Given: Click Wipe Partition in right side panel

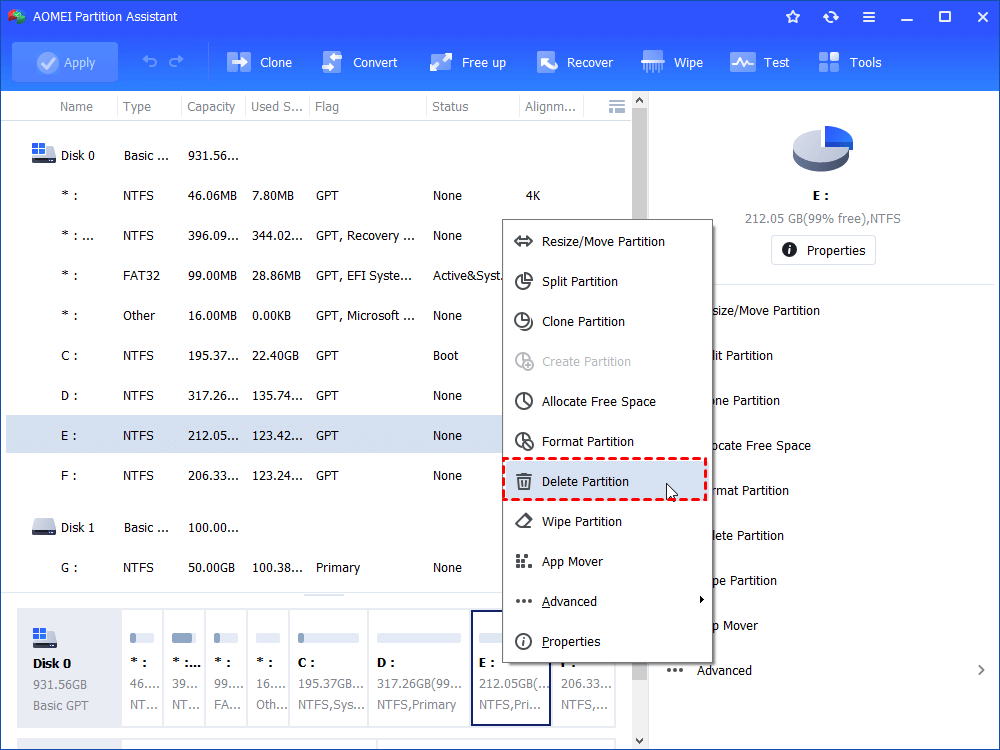Looking at the screenshot, I should click(x=744, y=581).
